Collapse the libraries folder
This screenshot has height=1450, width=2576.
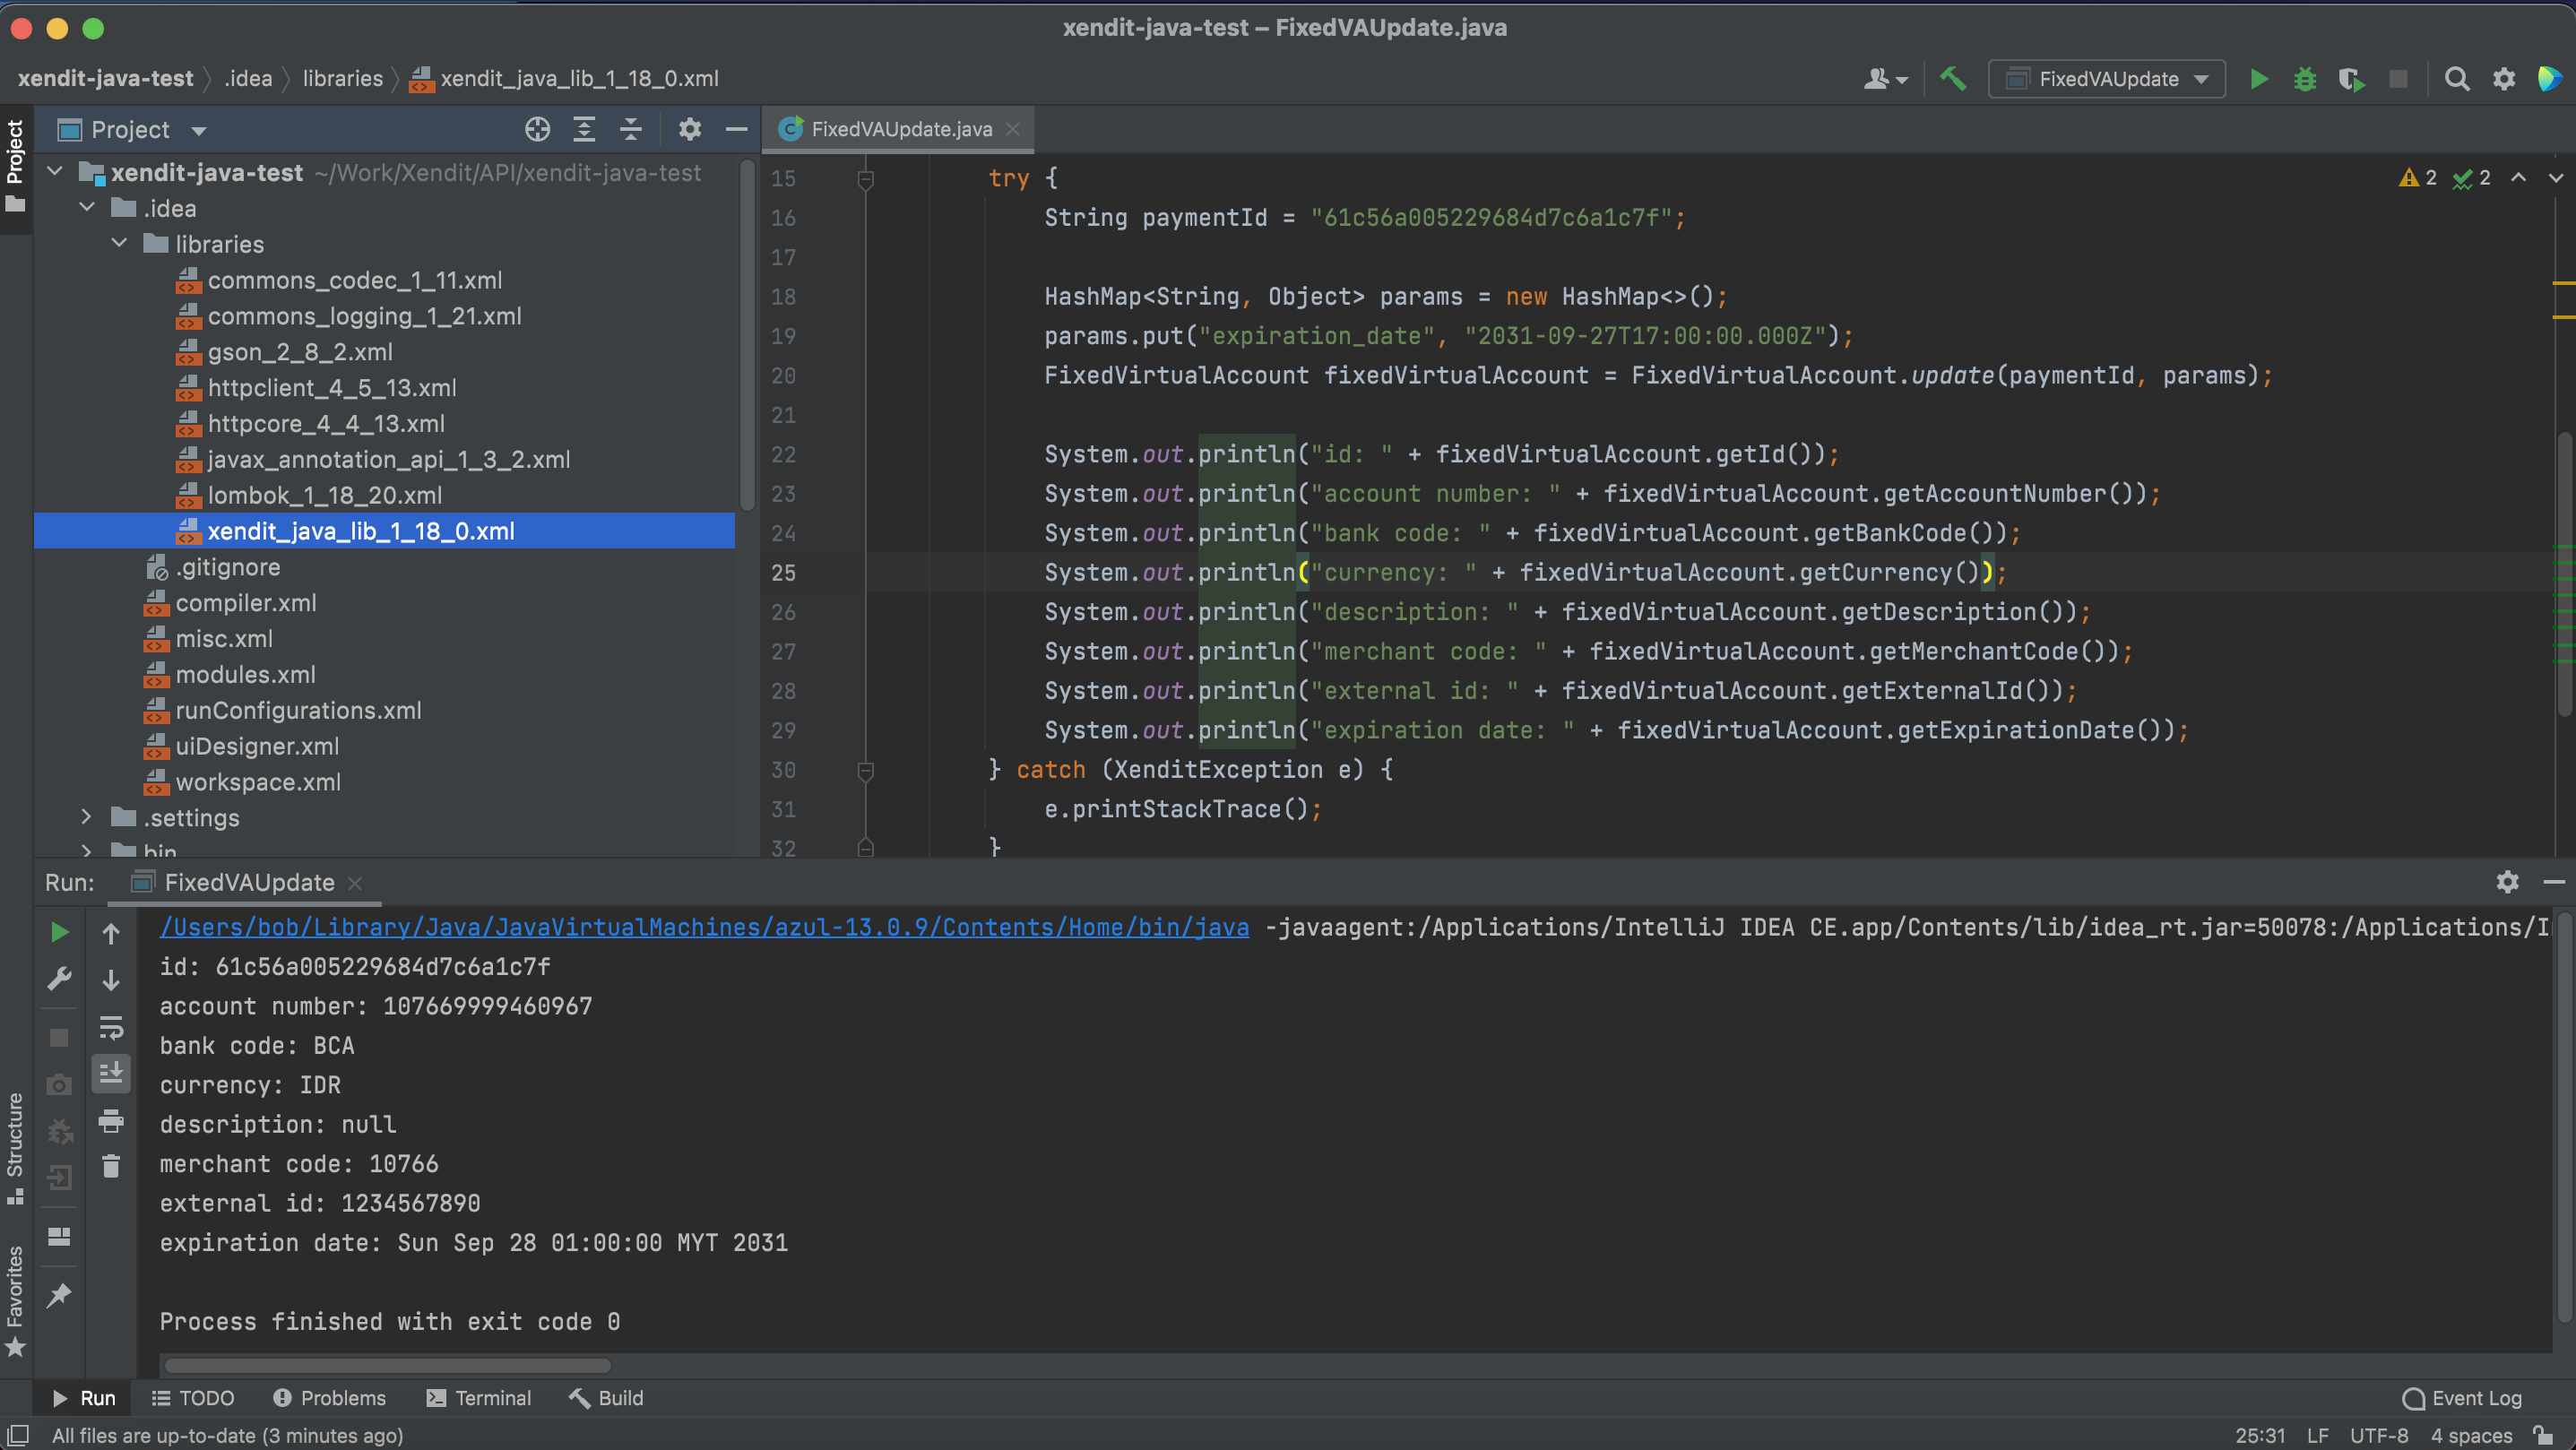pos(119,243)
